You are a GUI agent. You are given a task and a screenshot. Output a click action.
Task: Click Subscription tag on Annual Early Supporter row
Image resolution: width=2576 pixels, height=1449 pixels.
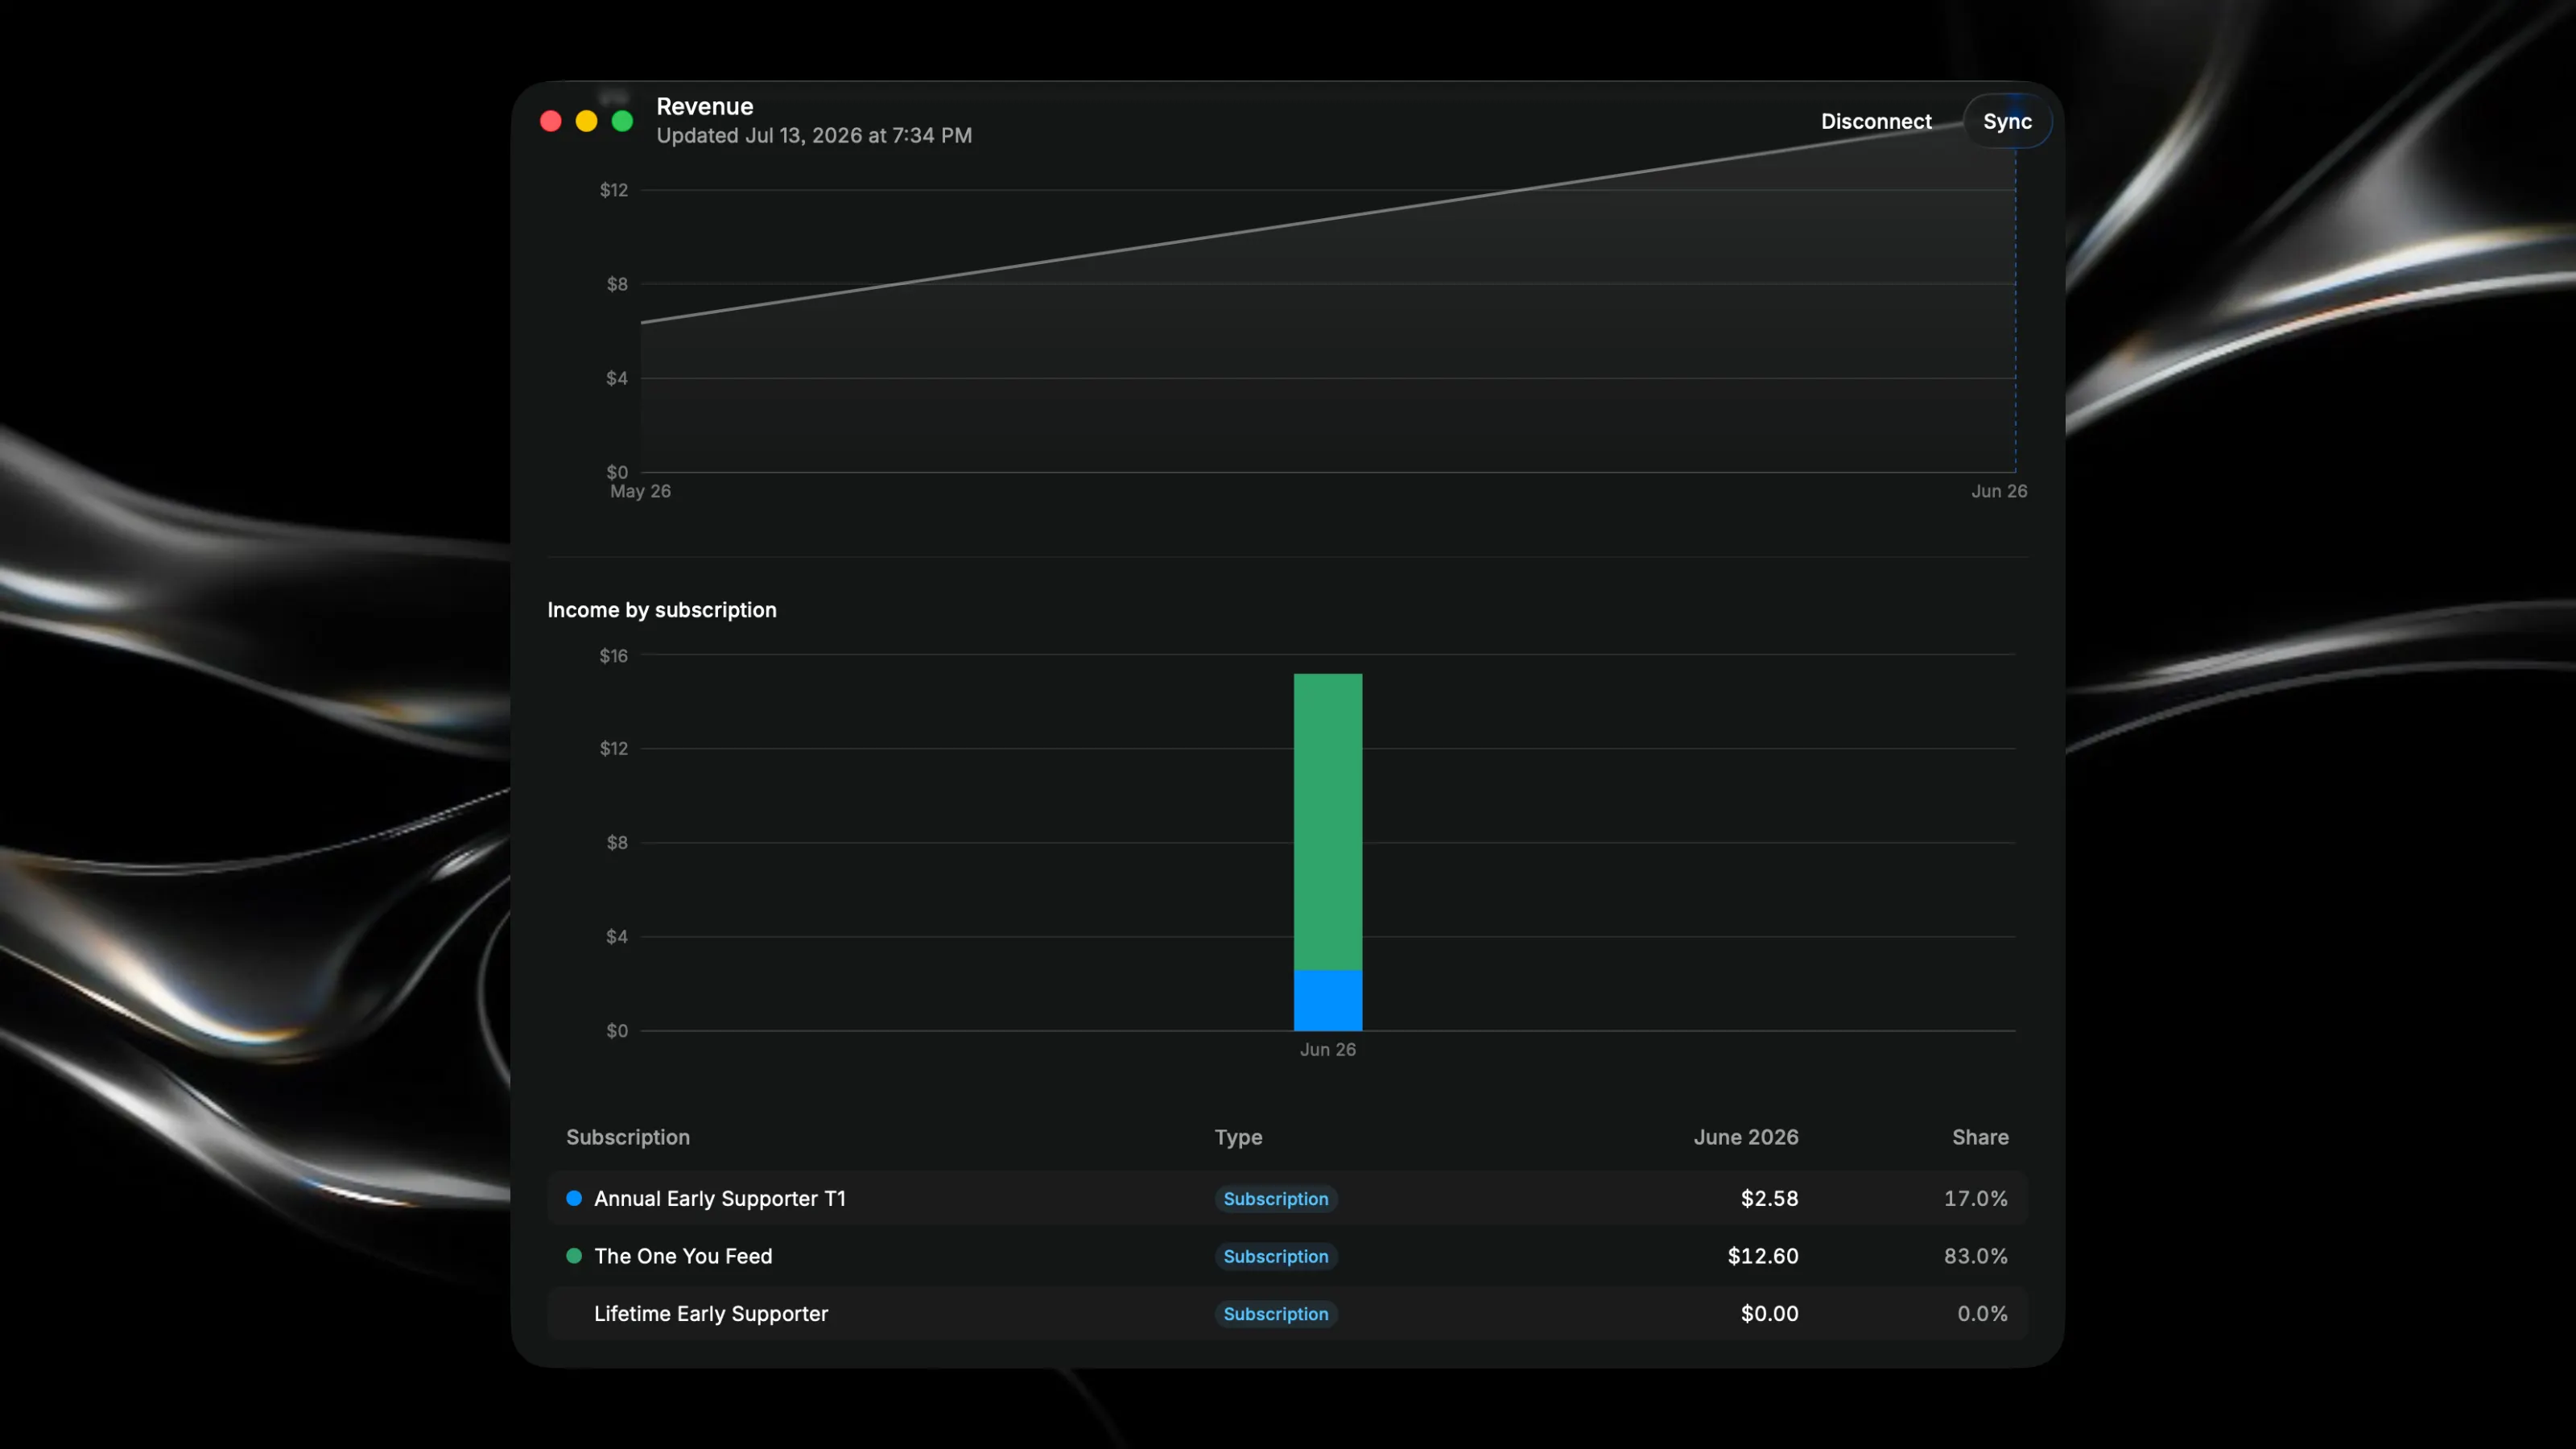1276,1198
